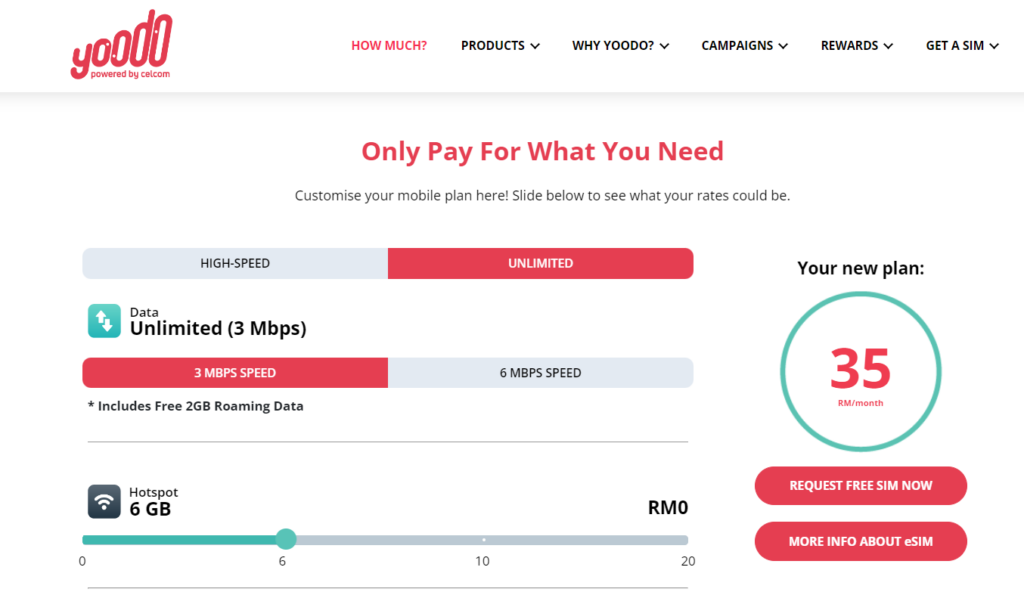The image size is (1024, 592).
Task: Click MORE INFO ABOUT eSIM button
Action: coord(860,541)
